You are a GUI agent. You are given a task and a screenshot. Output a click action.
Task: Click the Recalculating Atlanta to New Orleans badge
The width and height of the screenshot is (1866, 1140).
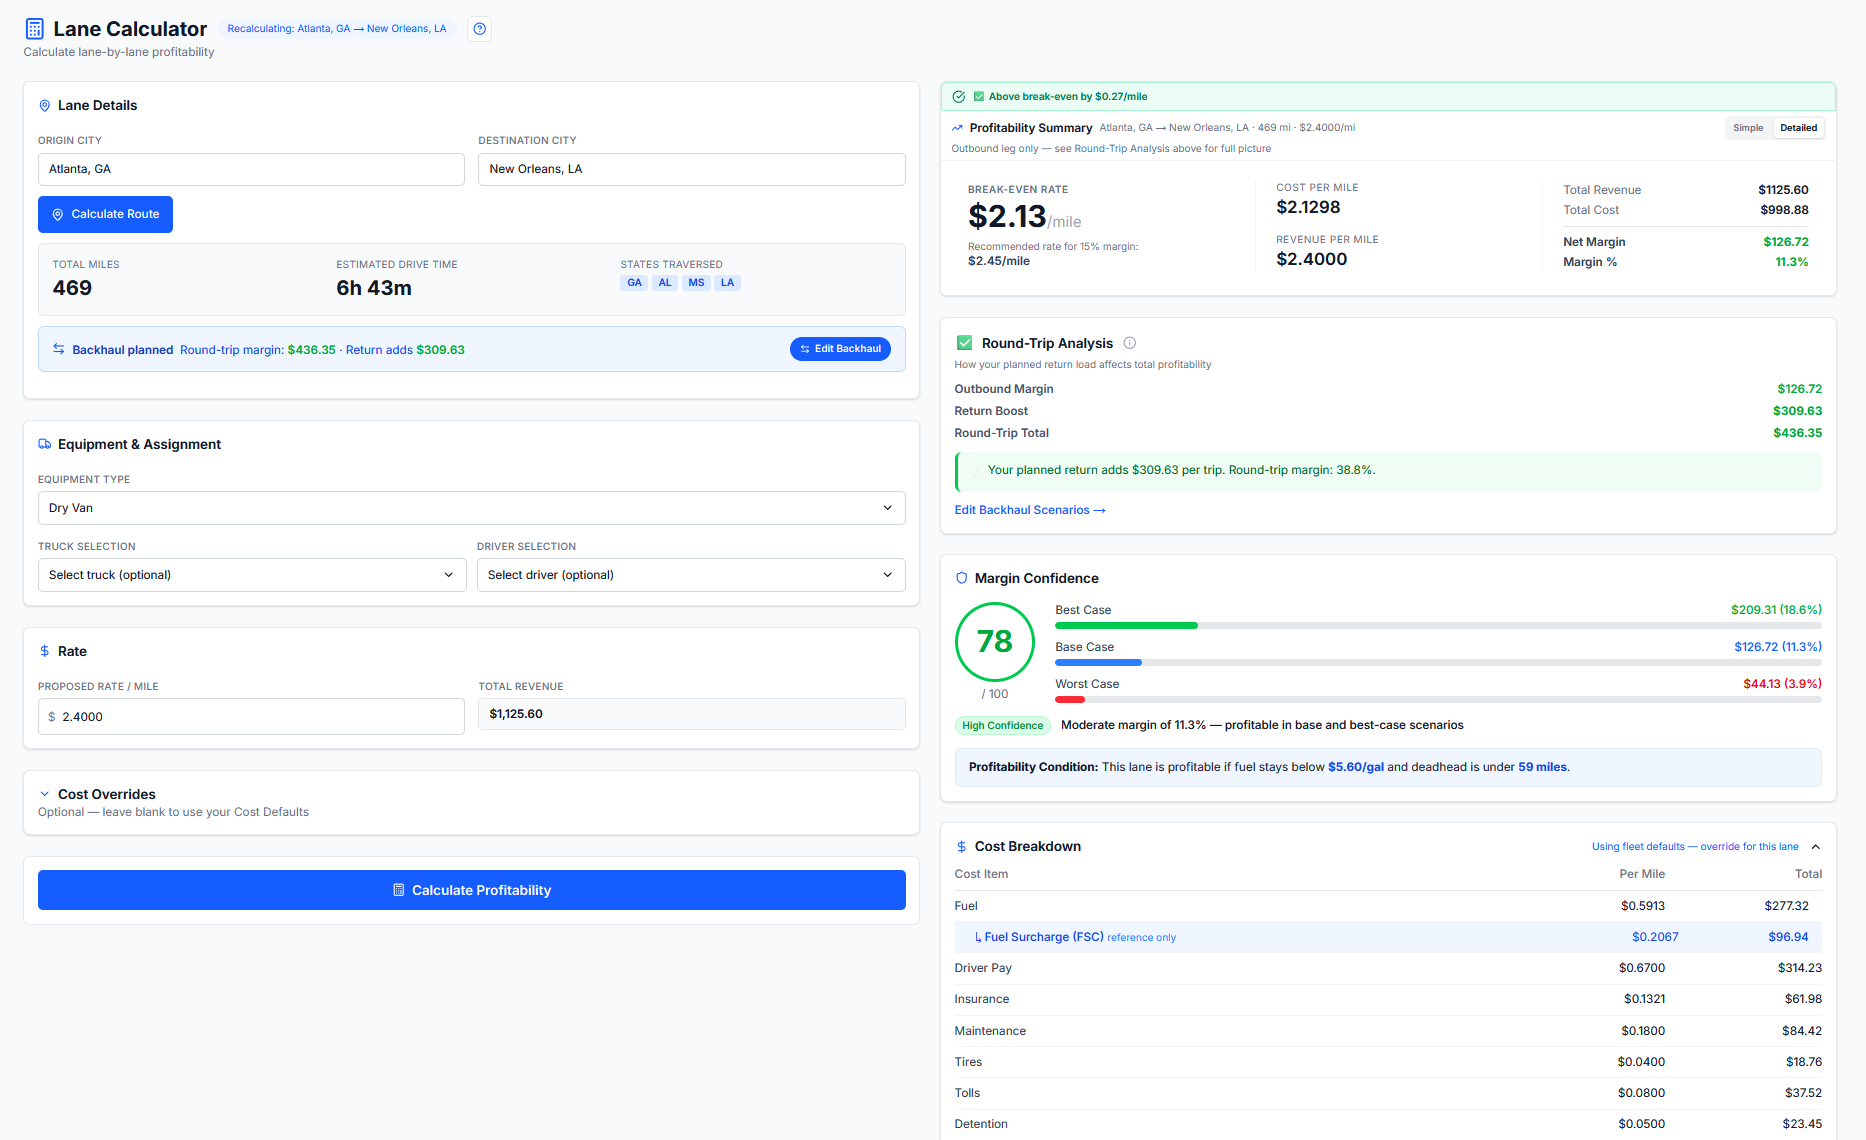click(336, 29)
